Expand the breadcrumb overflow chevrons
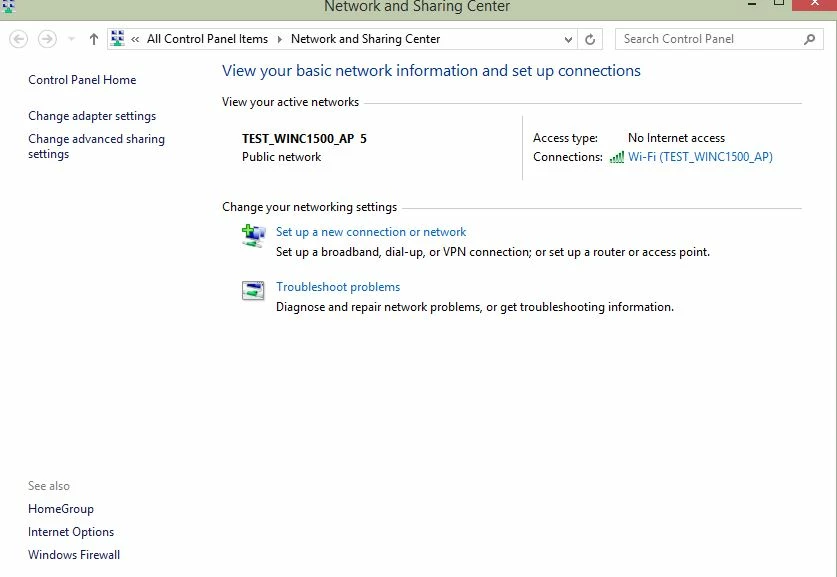837x577 pixels. 135,39
